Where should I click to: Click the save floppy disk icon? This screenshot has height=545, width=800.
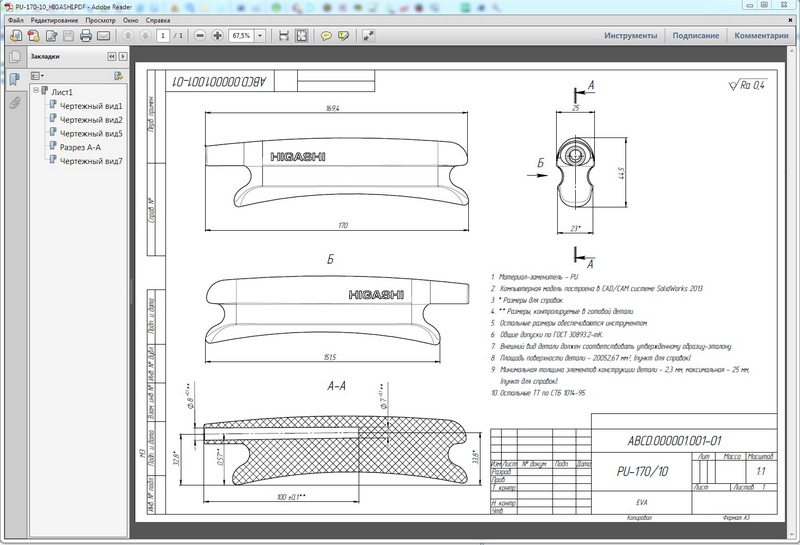[69, 36]
